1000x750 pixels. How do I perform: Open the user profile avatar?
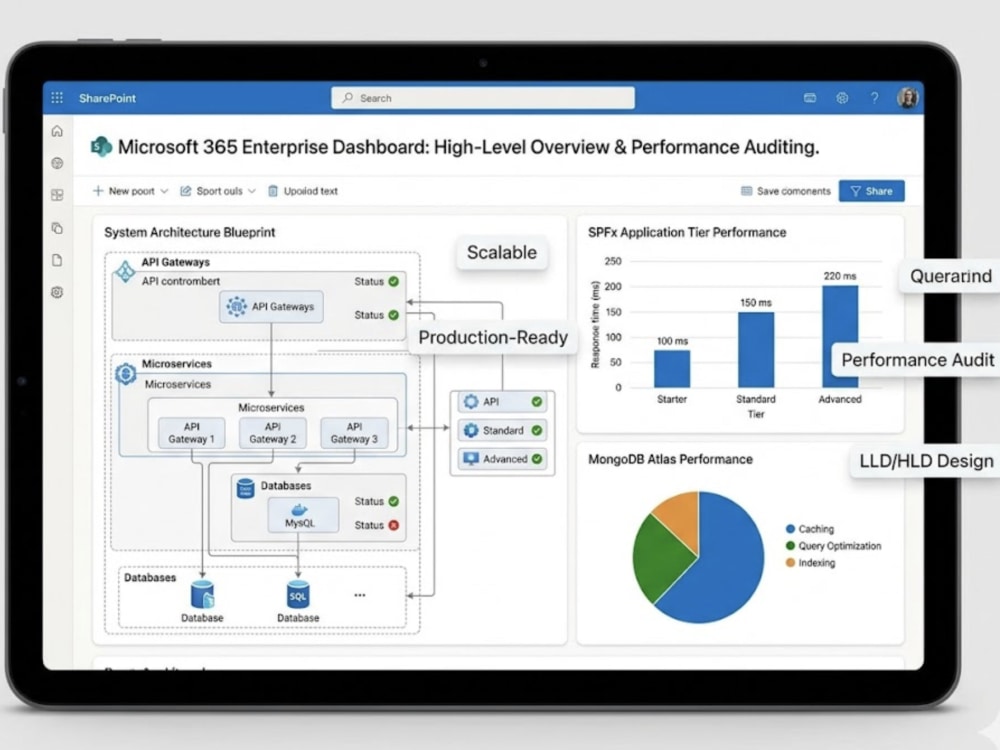908,98
